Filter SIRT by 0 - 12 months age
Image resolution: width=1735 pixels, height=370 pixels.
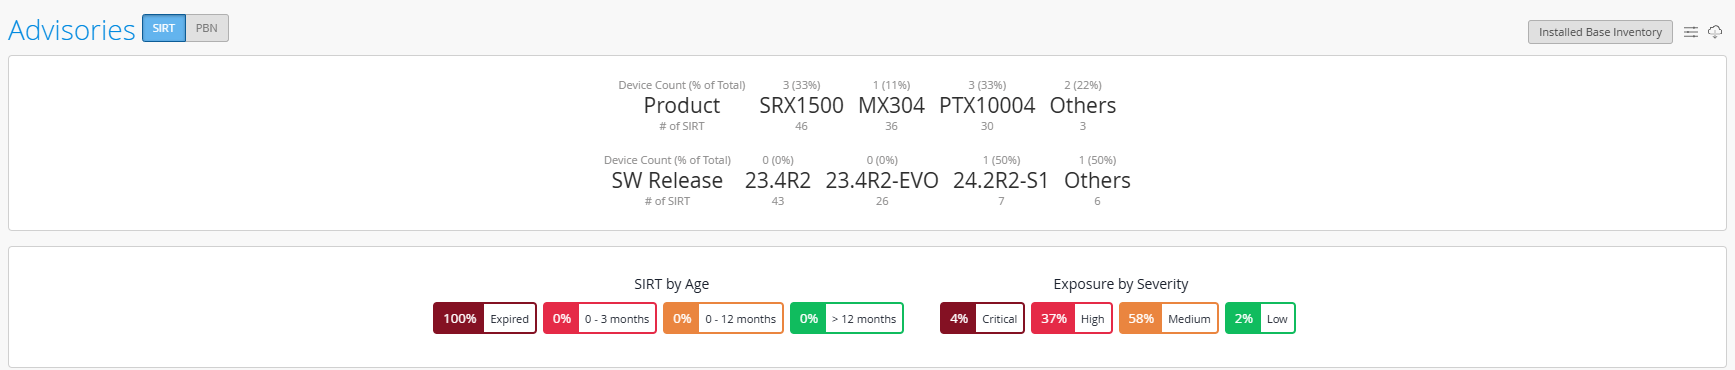723,318
